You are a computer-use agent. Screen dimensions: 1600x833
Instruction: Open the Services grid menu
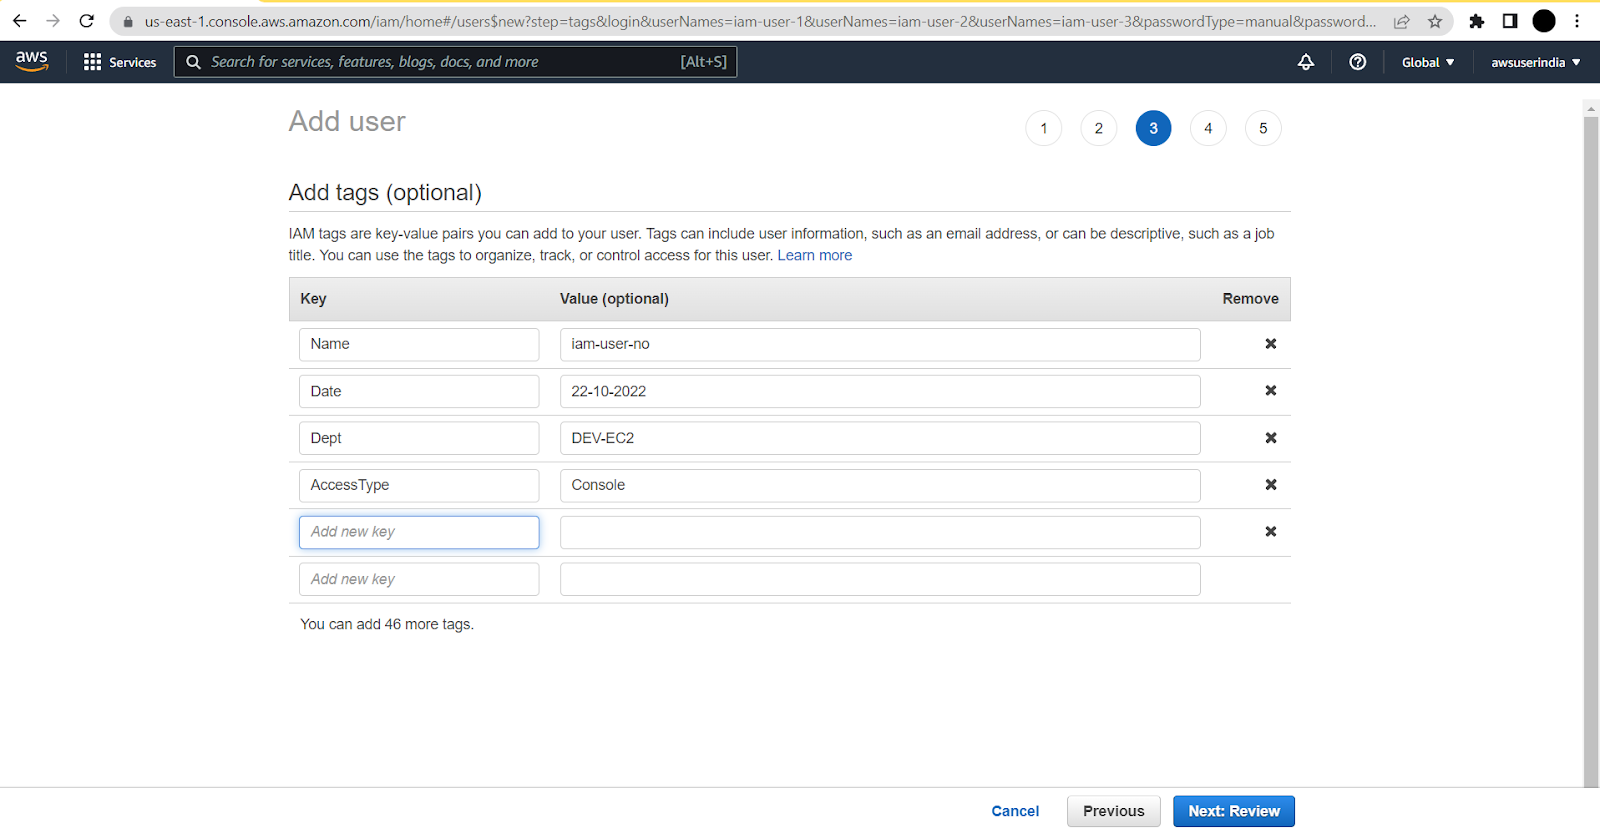point(120,62)
